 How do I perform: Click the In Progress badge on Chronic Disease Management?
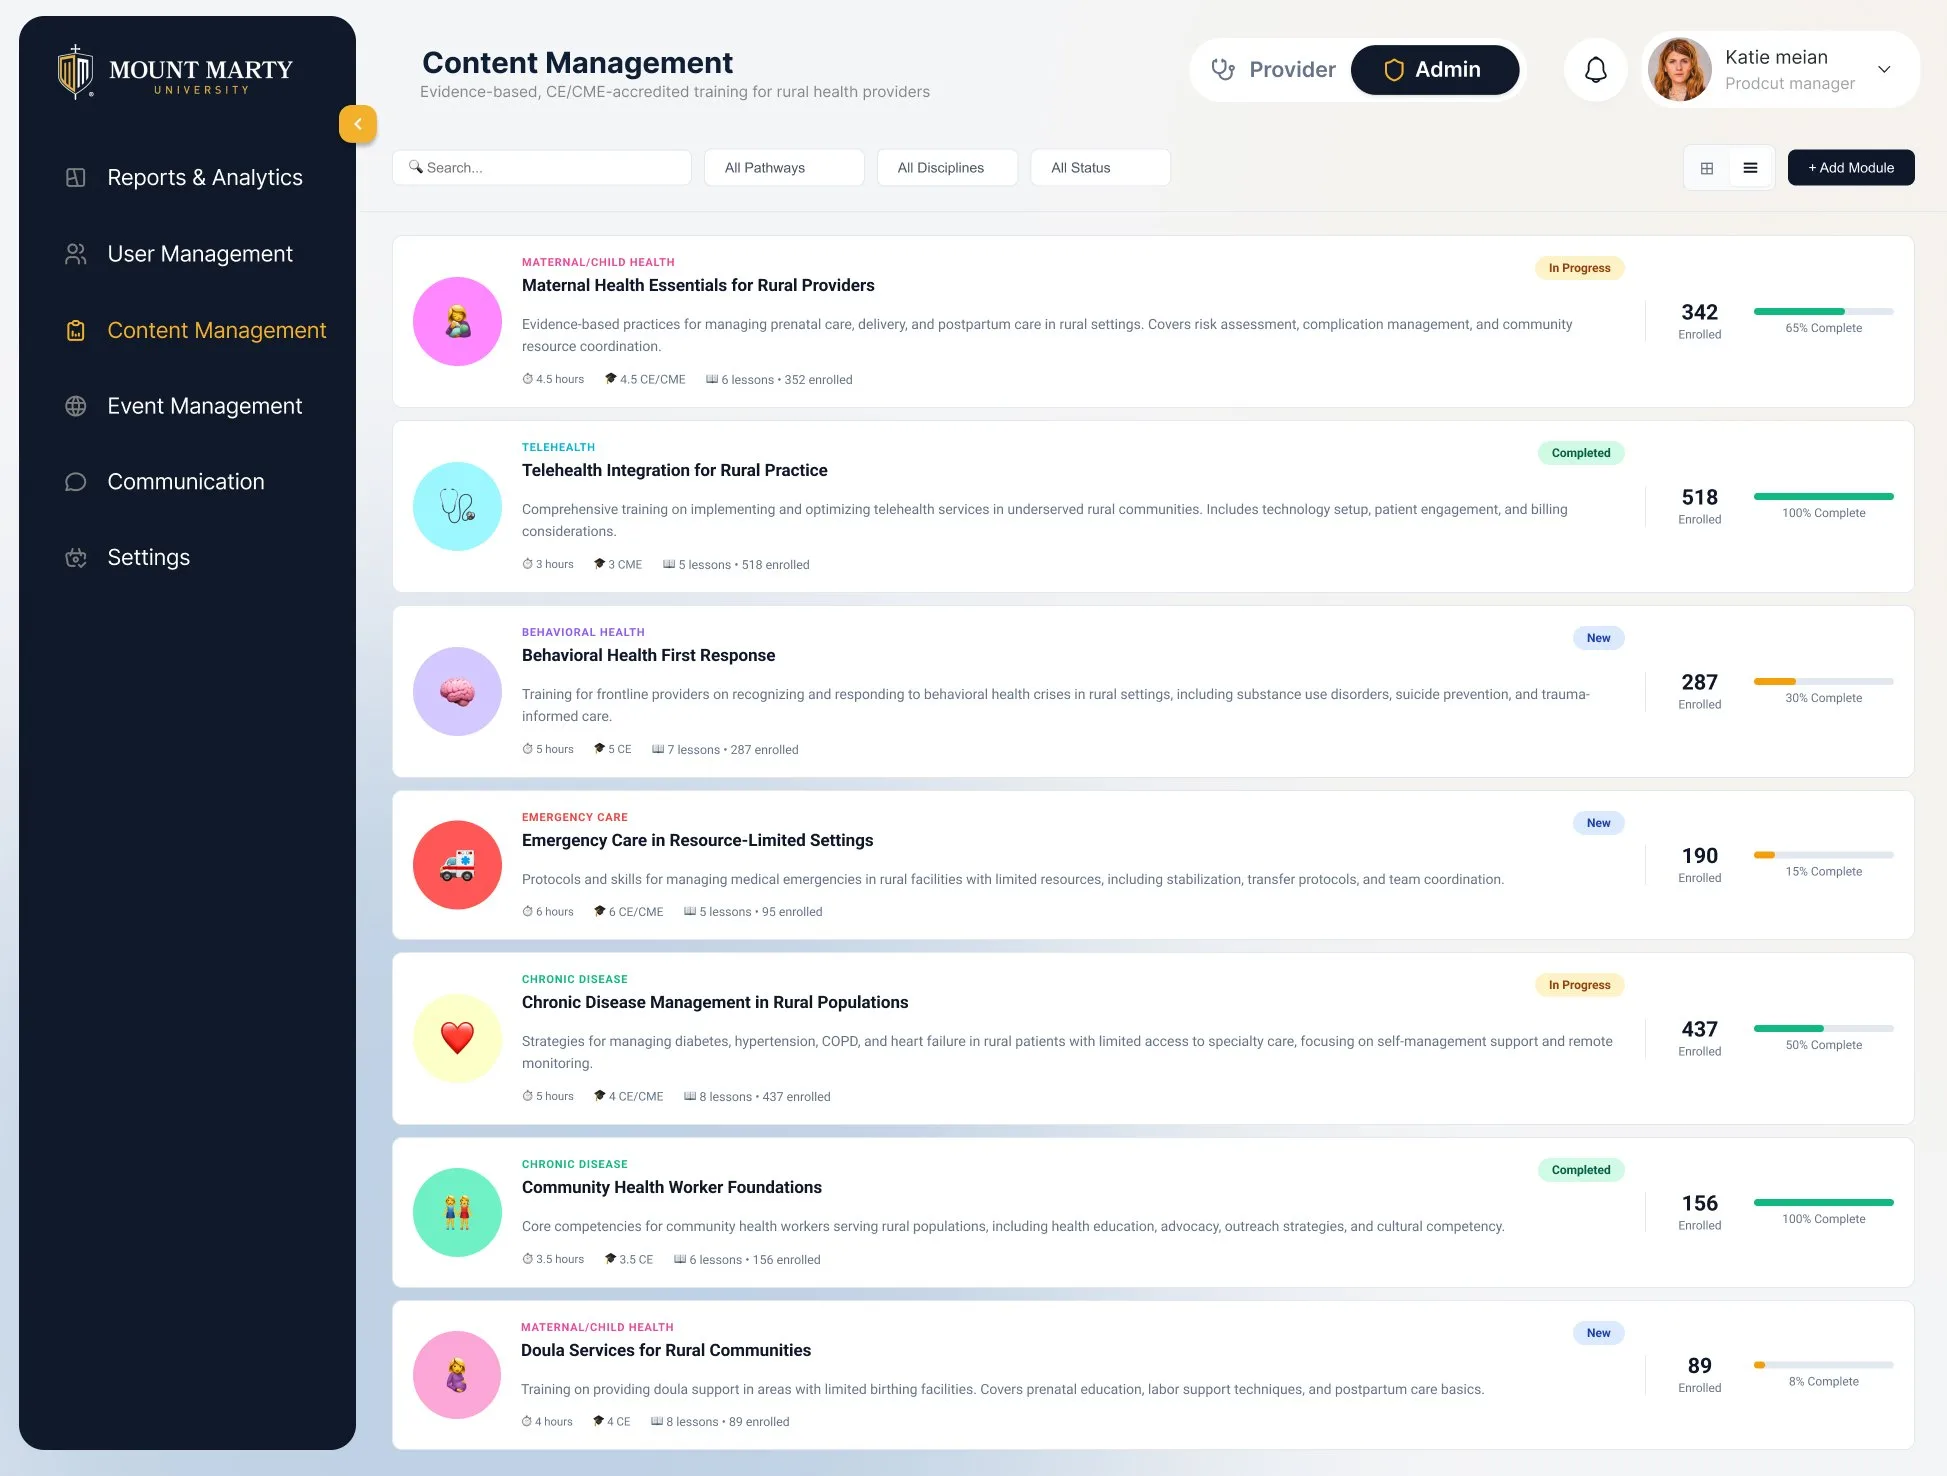point(1579,985)
